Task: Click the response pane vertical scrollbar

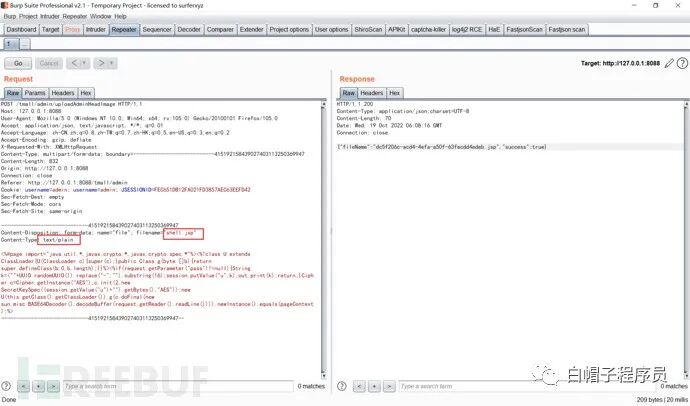Action: coord(686,240)
